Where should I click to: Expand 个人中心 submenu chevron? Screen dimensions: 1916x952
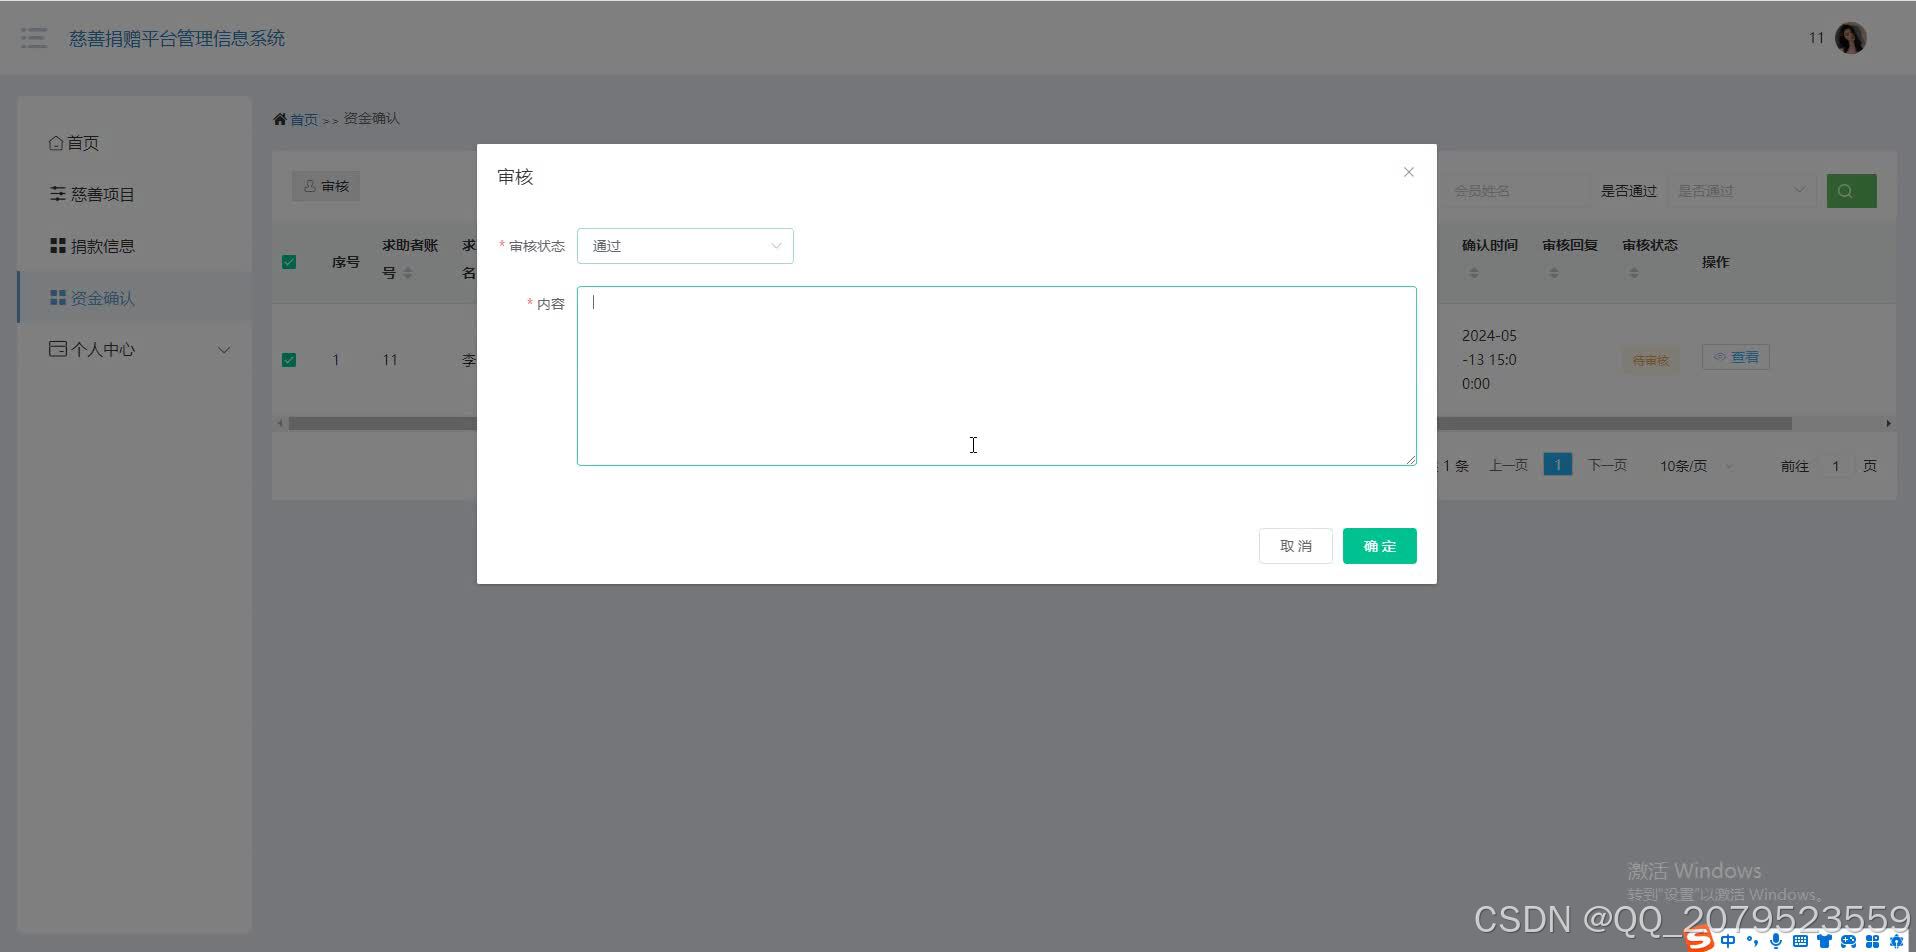[224, 350]
